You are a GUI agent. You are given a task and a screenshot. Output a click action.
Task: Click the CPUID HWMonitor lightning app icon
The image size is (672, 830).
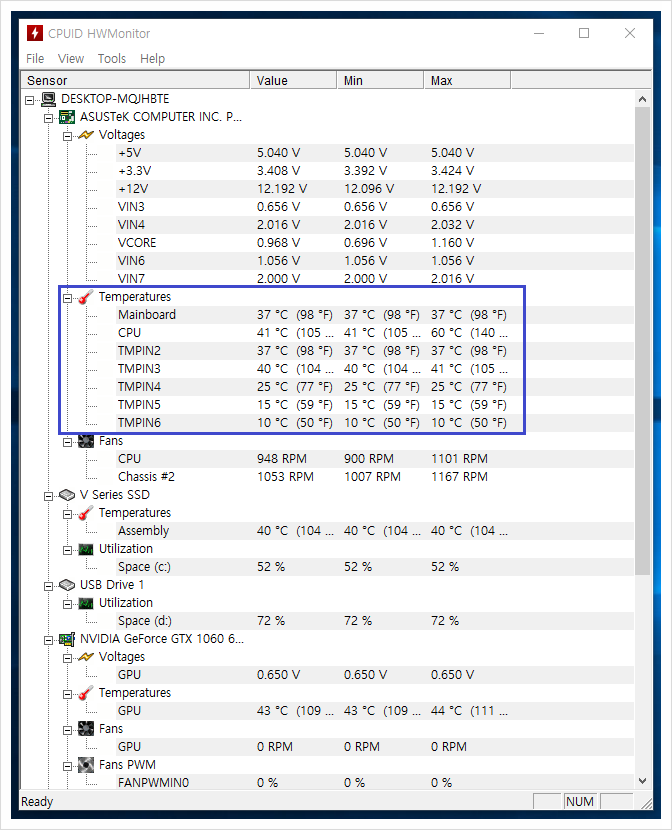point(34,33)
